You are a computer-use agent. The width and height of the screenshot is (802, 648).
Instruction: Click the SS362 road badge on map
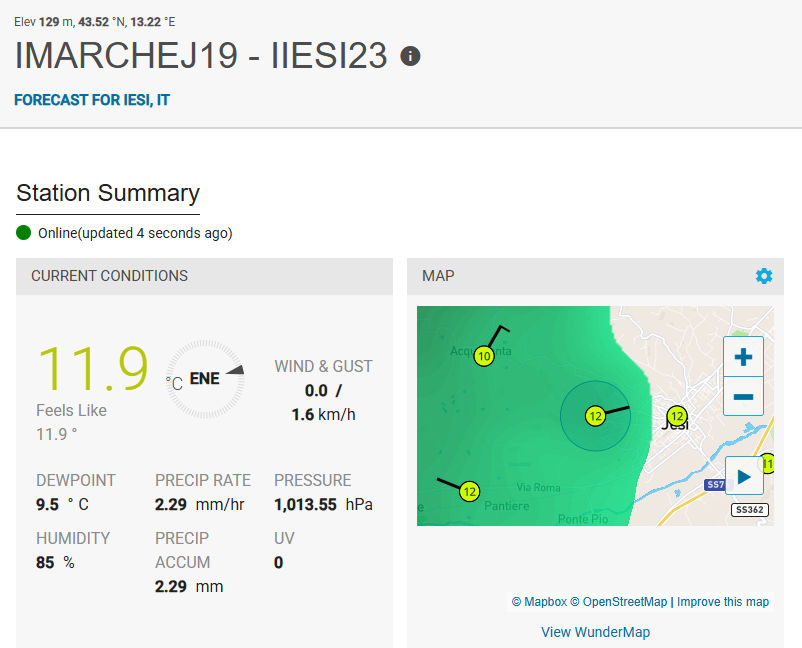[749, 510]
